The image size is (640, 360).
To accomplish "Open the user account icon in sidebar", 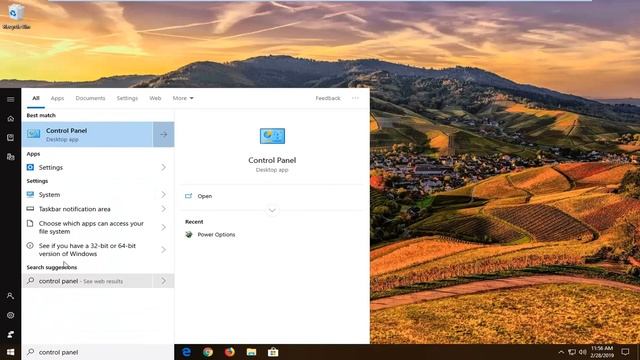I will point(11,296).
